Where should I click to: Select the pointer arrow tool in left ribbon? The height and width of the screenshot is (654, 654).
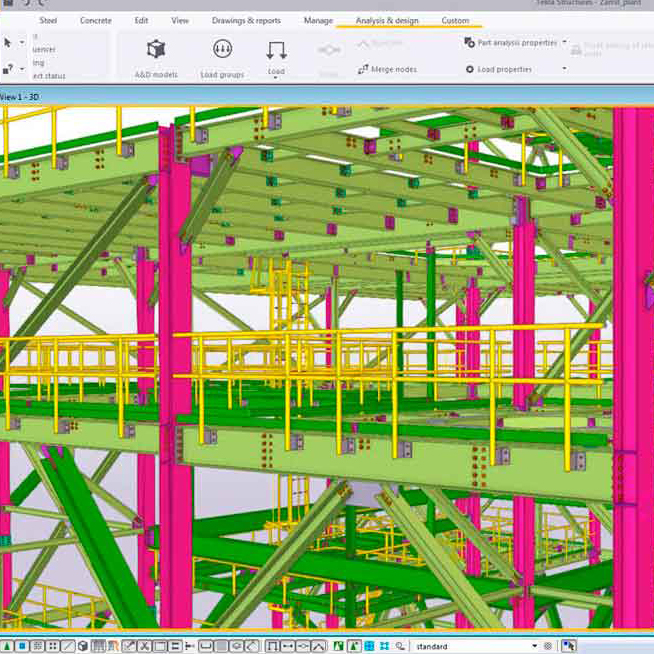click(x=8, y=42)
